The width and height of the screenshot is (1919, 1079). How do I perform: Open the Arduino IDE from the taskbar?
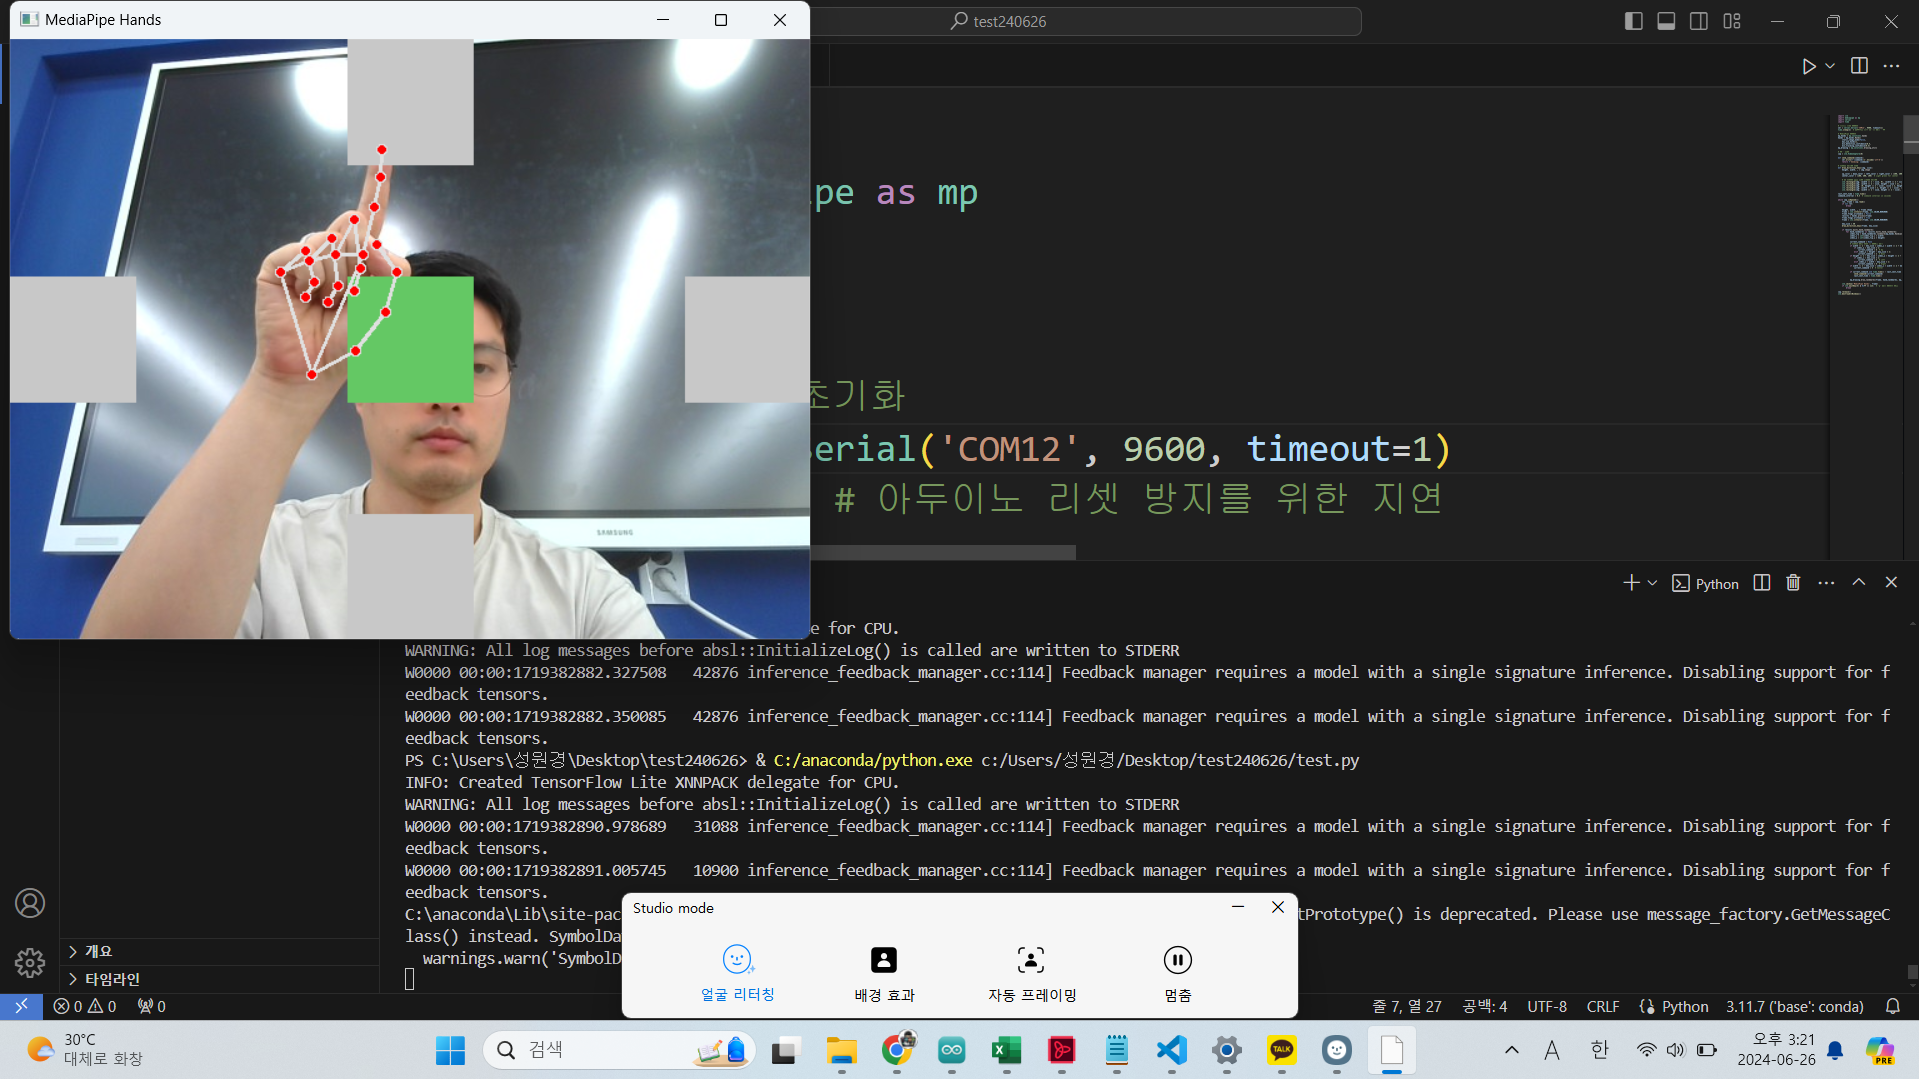[952, 1050]
